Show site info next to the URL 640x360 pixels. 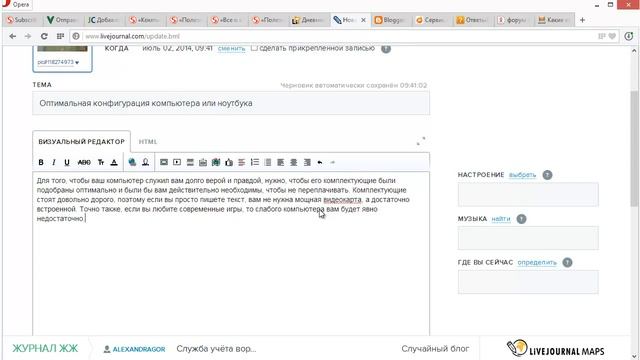[x=76, y=36]
